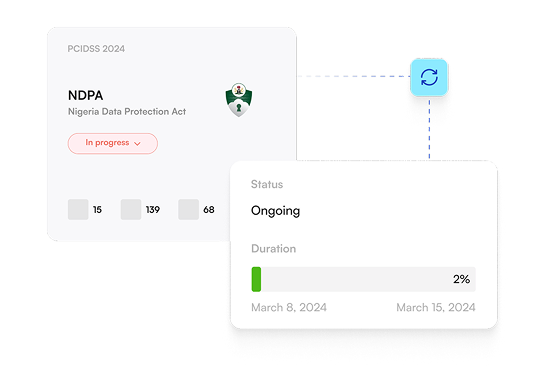The image size is (555, 368).
Task: Click the Ongoing status text
Action: [x=275, y=211]
